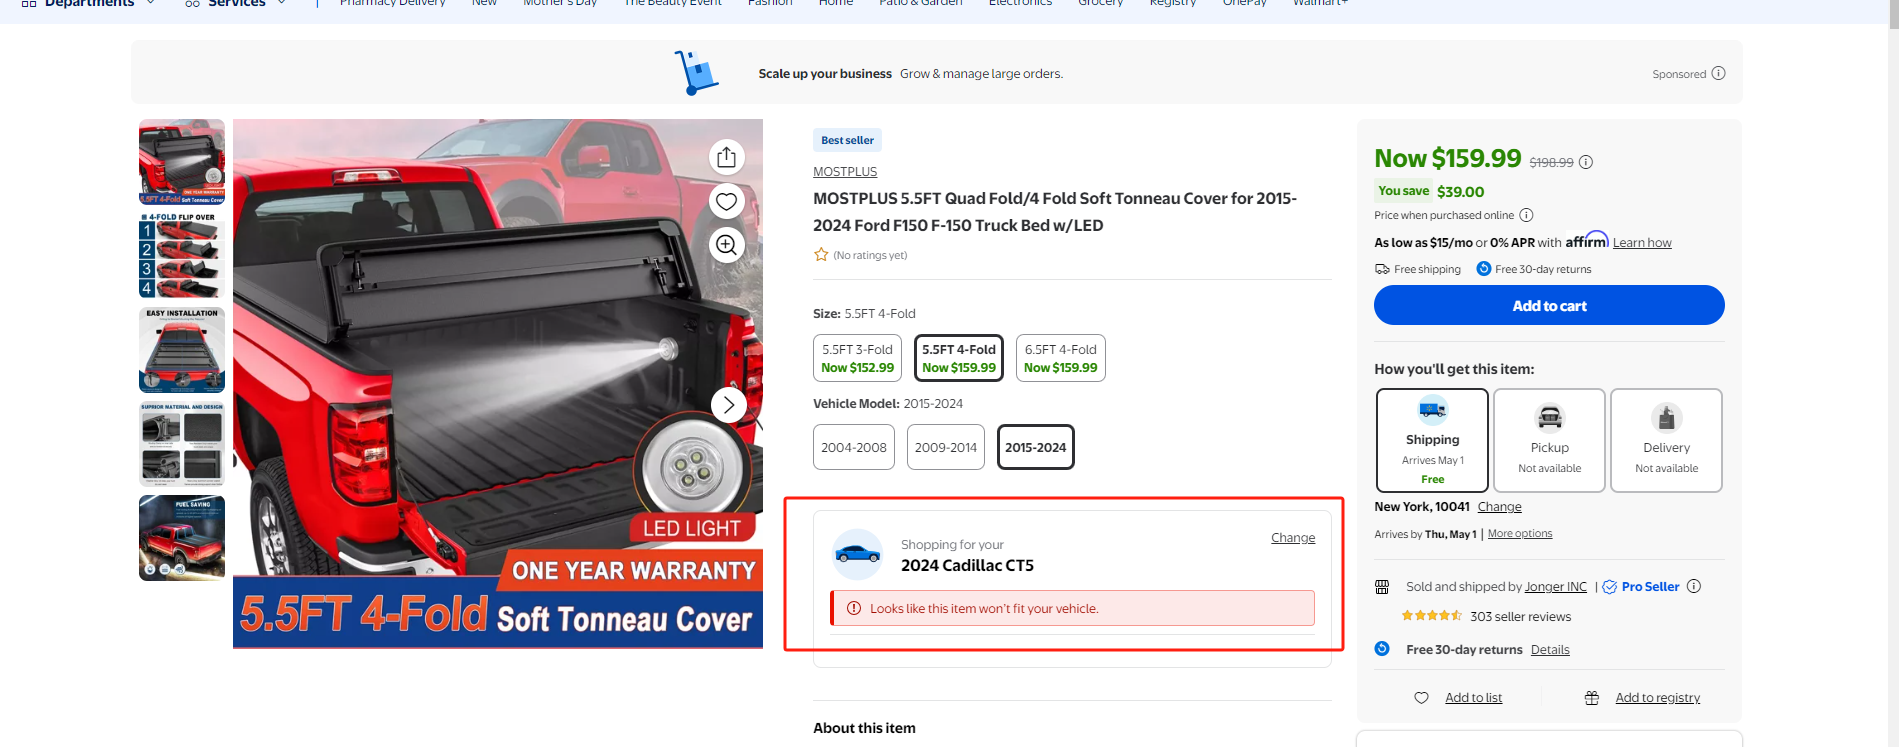Expand the Departments dropdown
Image resolution: width=1899 pixels, height=747 pixels.
88,3
